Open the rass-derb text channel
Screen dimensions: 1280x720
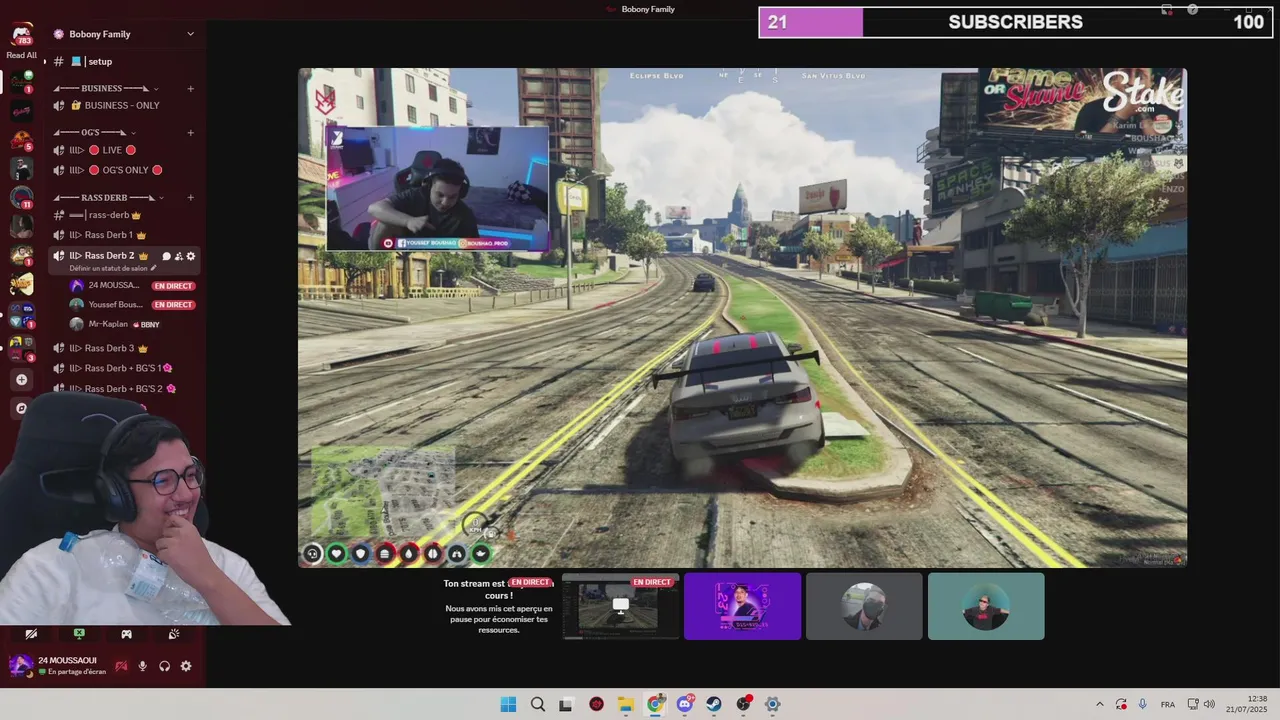125,215
